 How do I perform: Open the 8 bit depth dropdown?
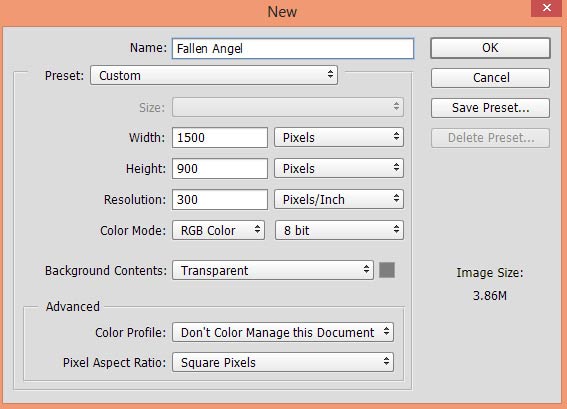pyautogui.click(x=339, y=230)
